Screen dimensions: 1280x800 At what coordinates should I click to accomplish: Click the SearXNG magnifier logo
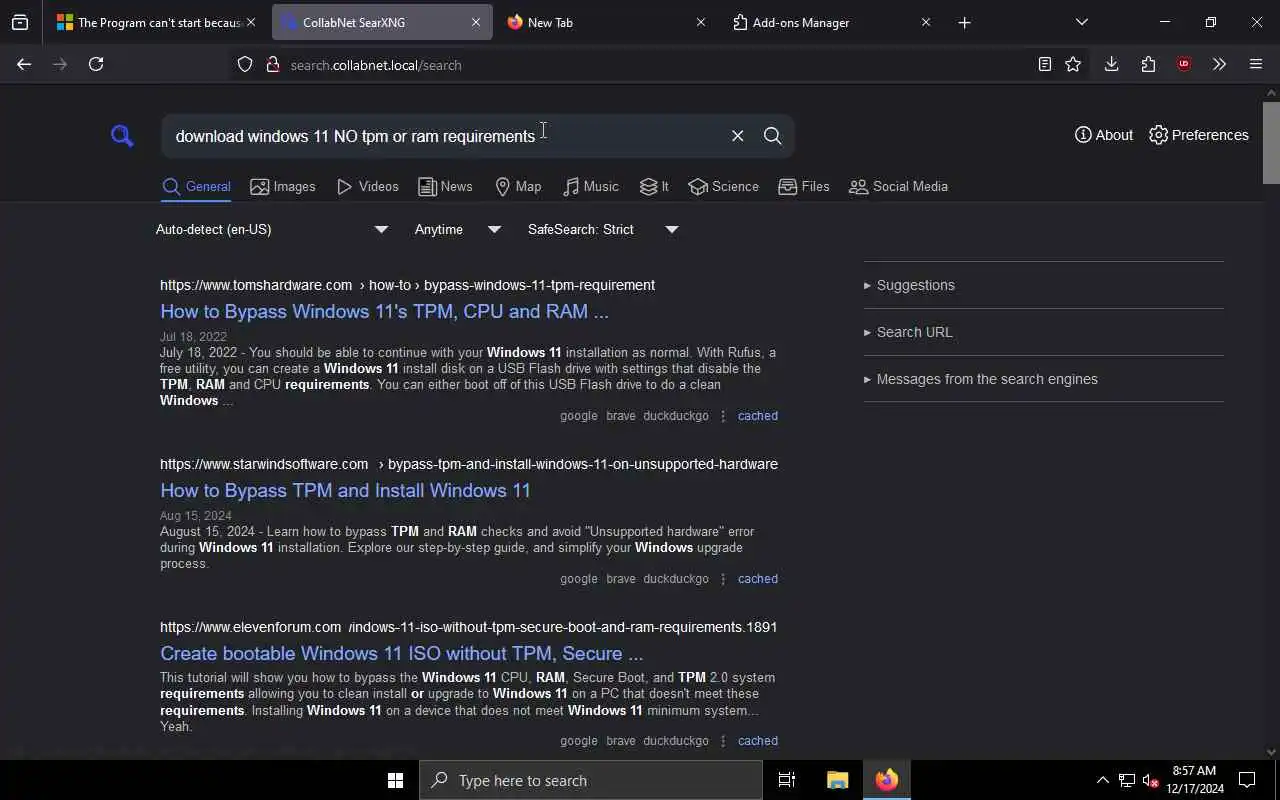pos(122,136)
